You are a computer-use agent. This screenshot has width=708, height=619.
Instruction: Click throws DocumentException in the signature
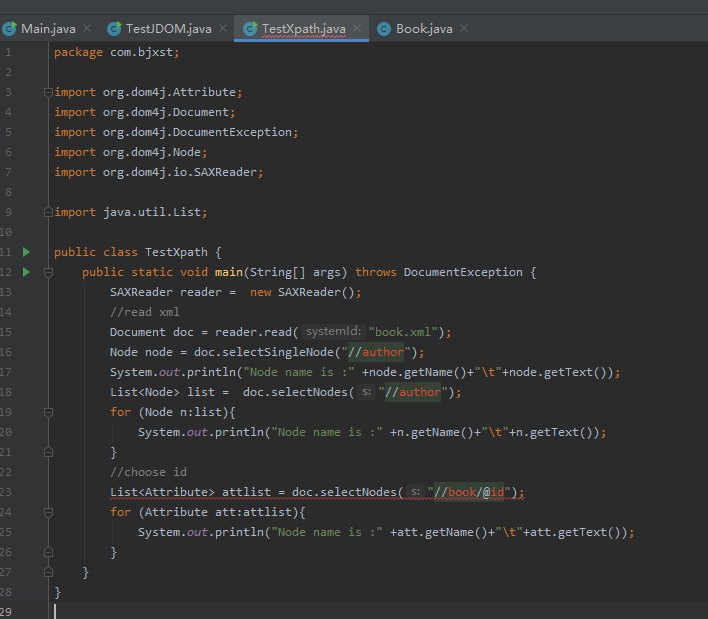439,272
